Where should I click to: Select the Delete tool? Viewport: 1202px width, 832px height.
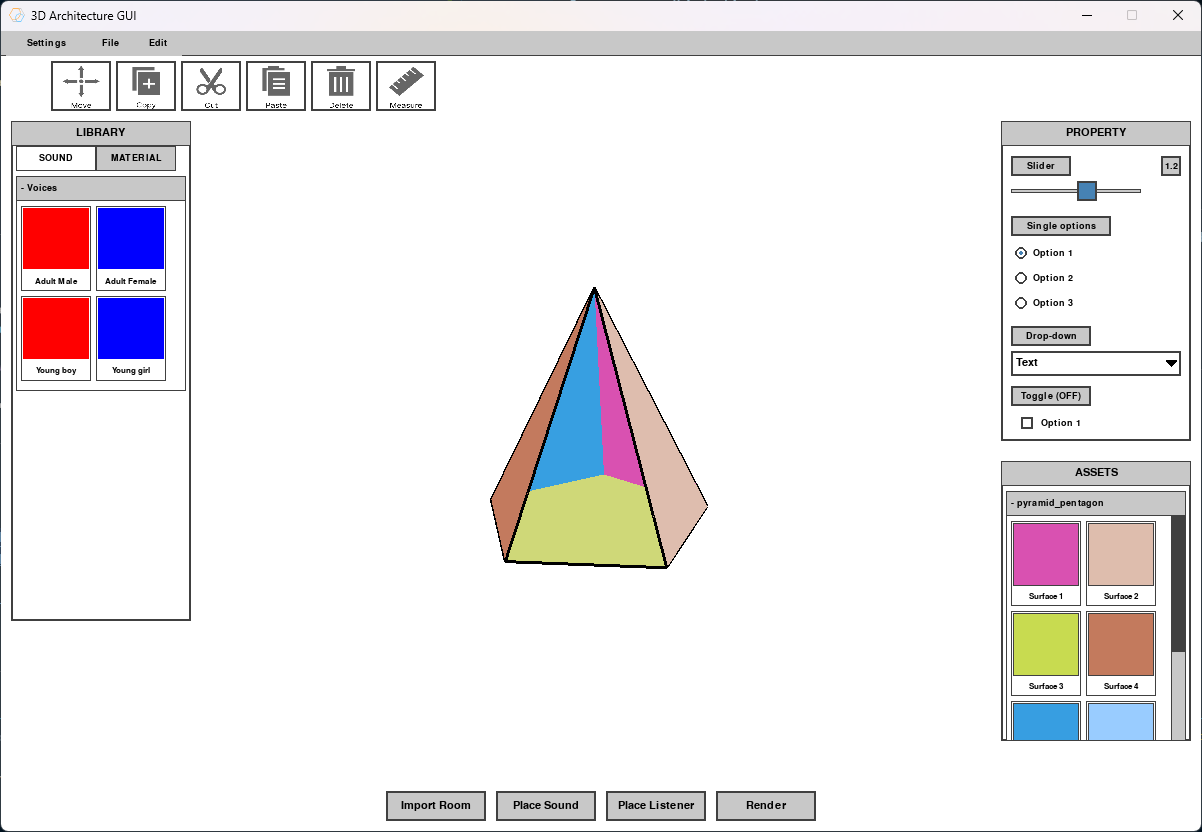pyautogui.click(x=341, y=85)
